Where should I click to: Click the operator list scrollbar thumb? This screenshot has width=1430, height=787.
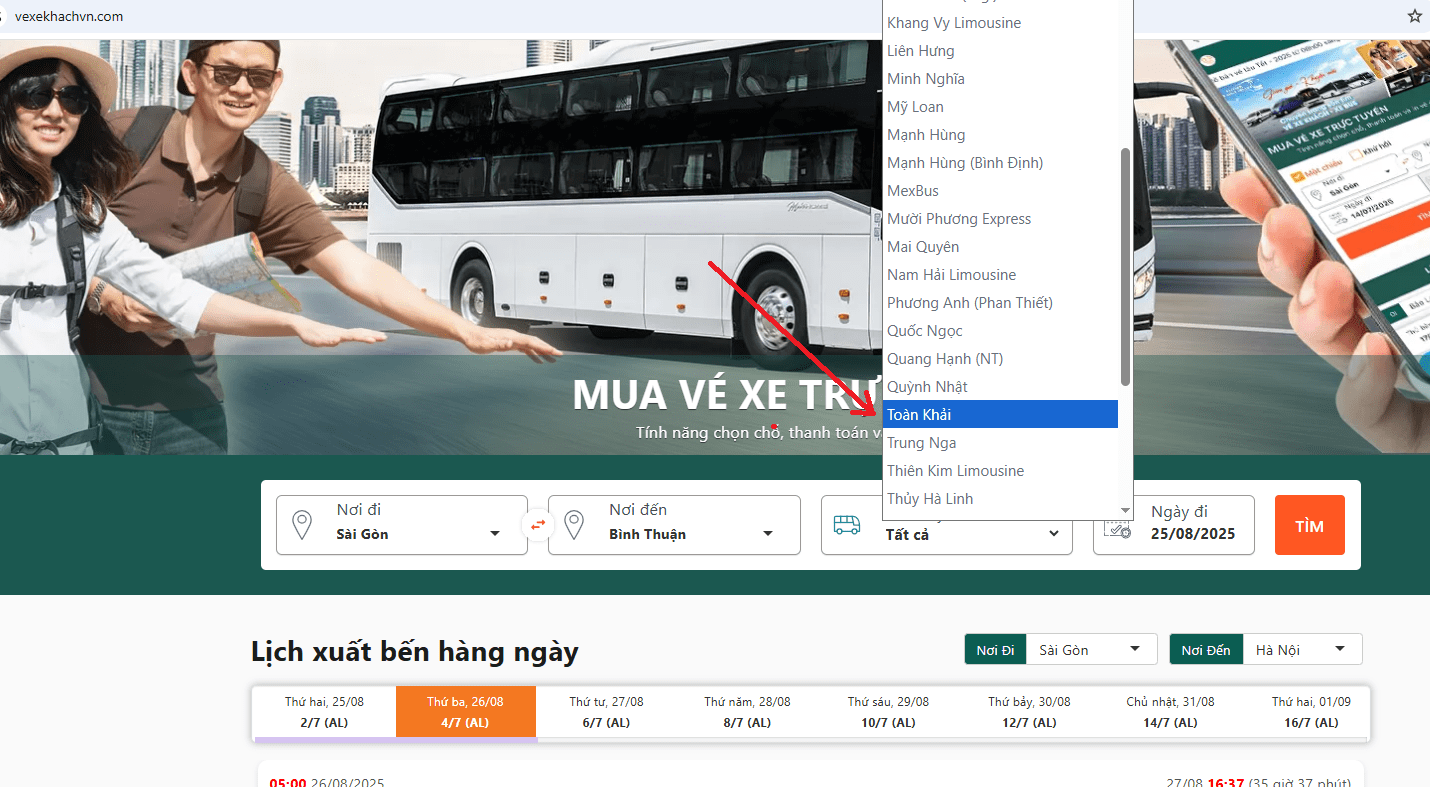(x=1125, y=265)
